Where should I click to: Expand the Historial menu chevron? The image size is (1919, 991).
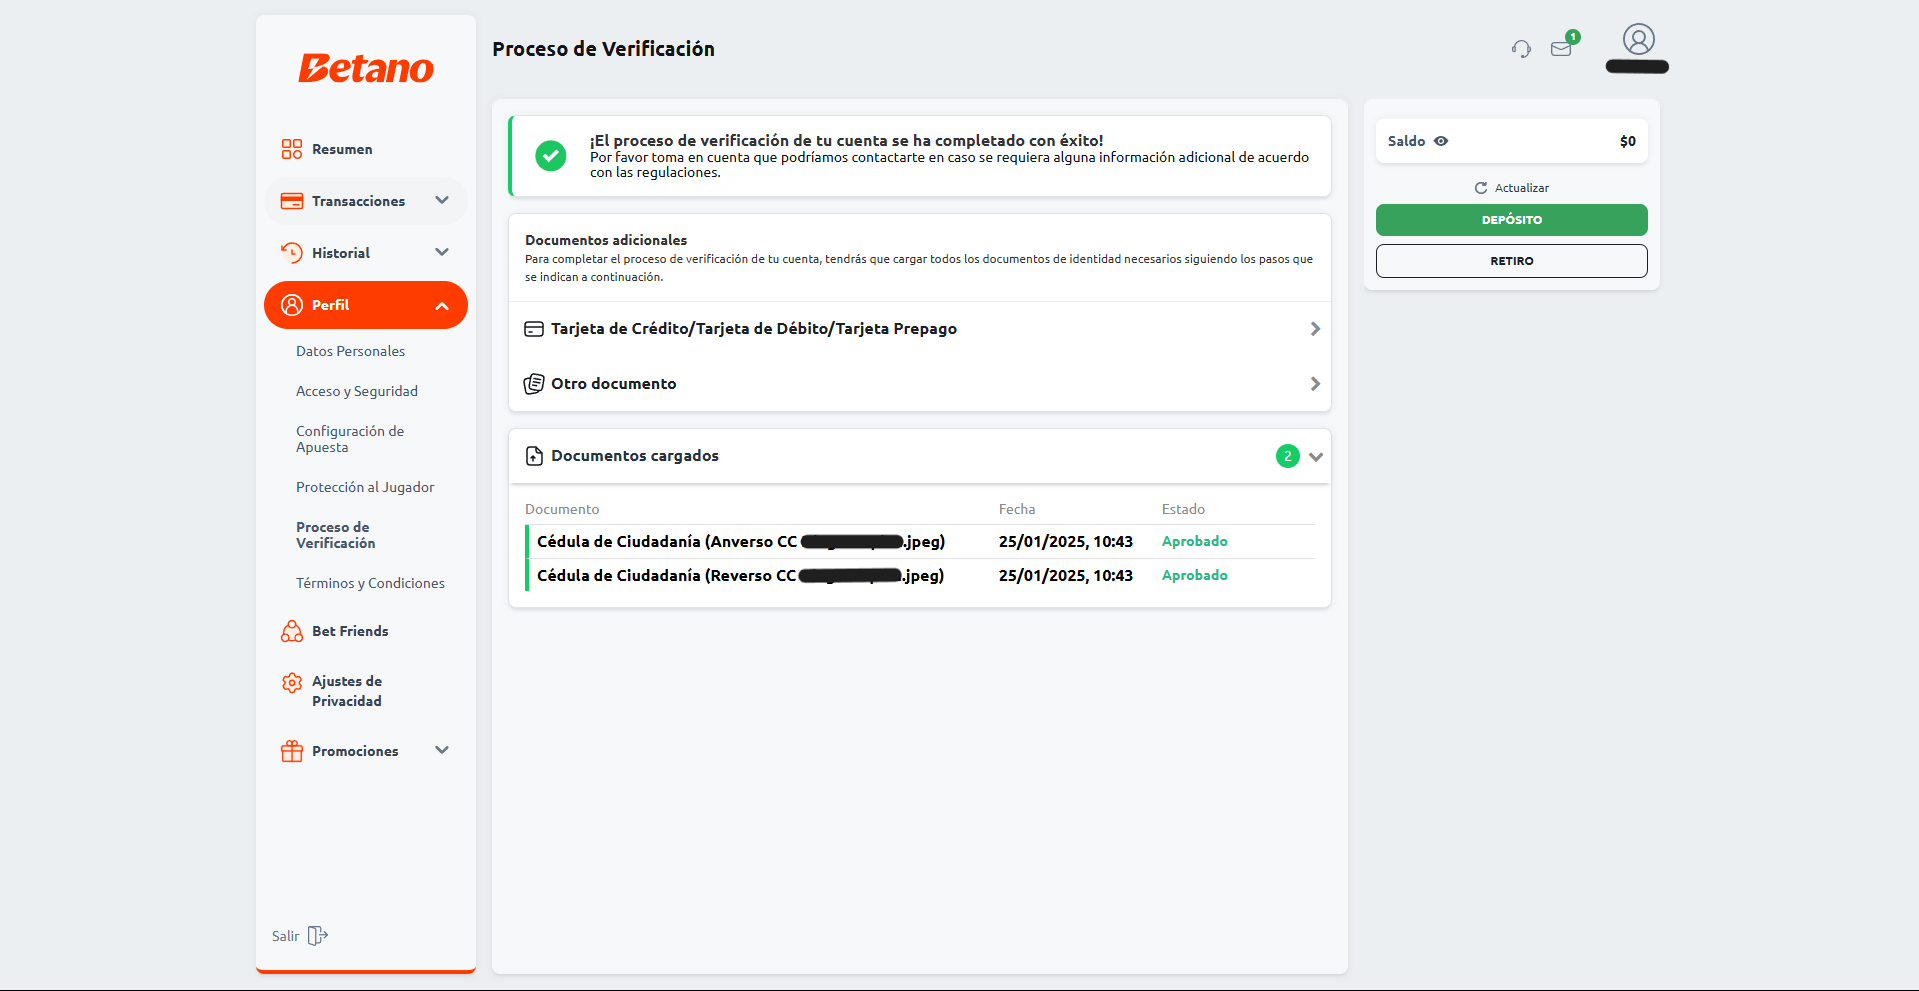[x=442, y=252]
